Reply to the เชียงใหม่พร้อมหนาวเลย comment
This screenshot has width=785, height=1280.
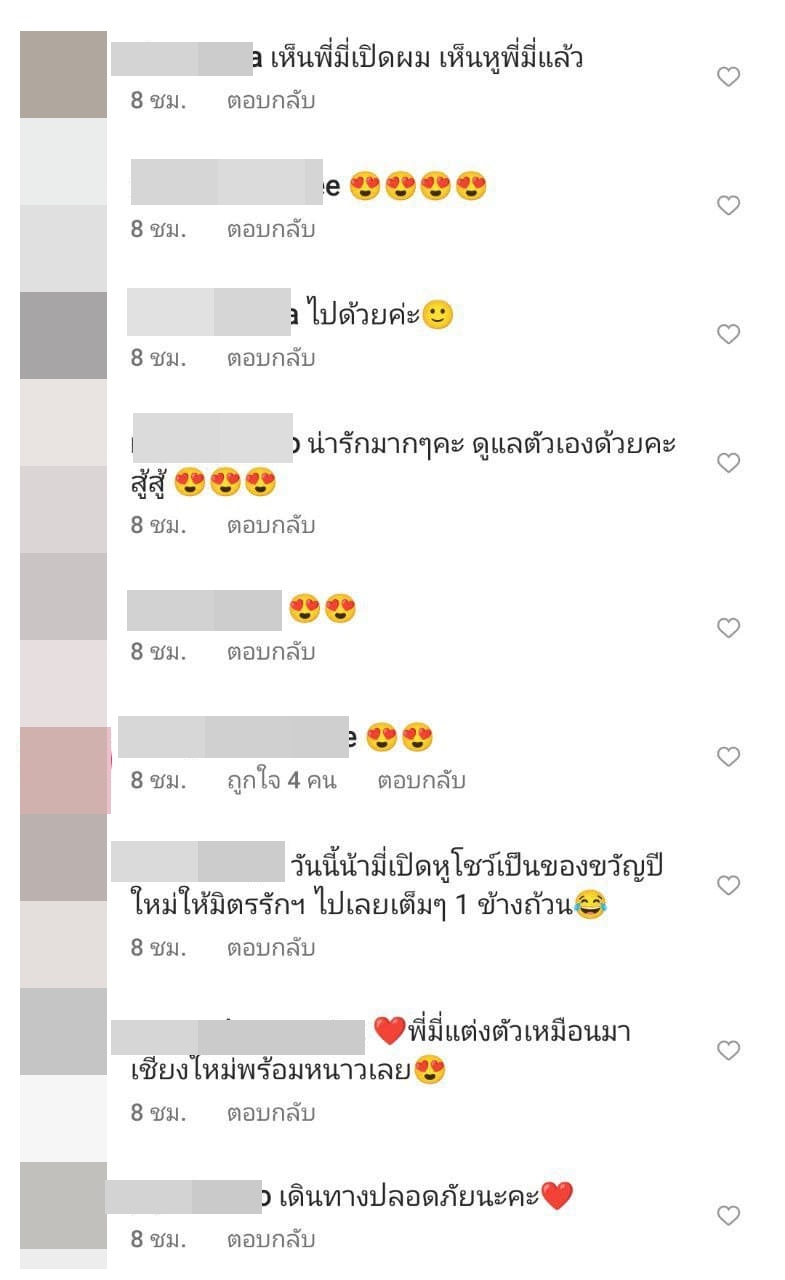click(270, 1112)
